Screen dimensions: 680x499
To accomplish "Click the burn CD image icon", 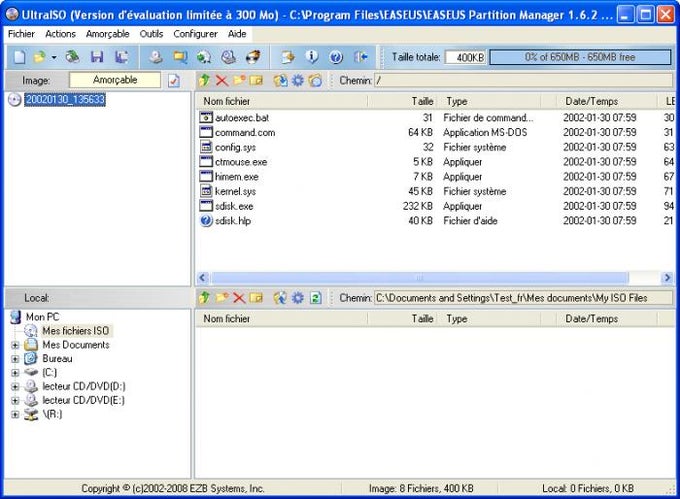I will 253,57.
